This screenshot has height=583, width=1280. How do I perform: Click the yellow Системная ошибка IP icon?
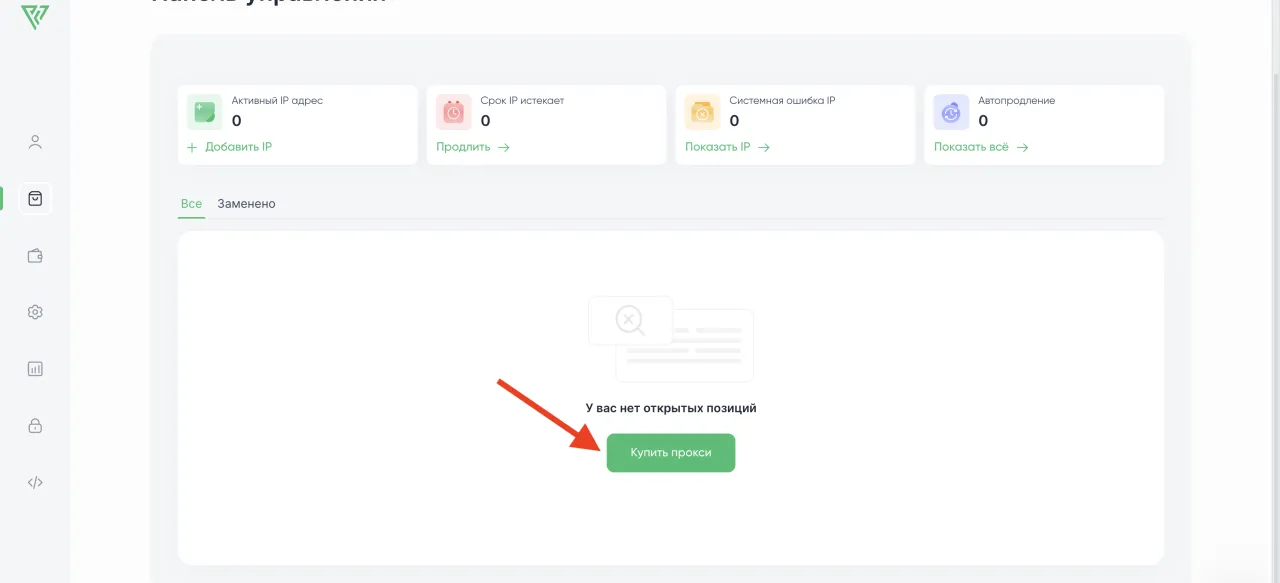point(702,112)
